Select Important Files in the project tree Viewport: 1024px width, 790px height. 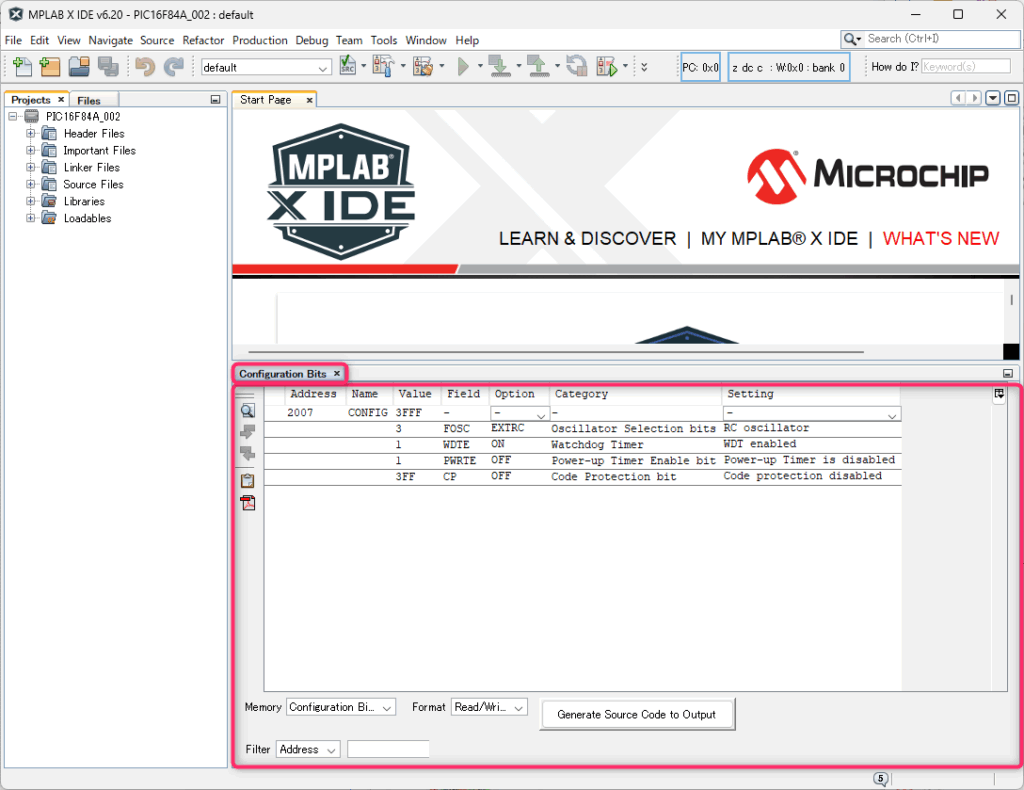pos(99,150)
